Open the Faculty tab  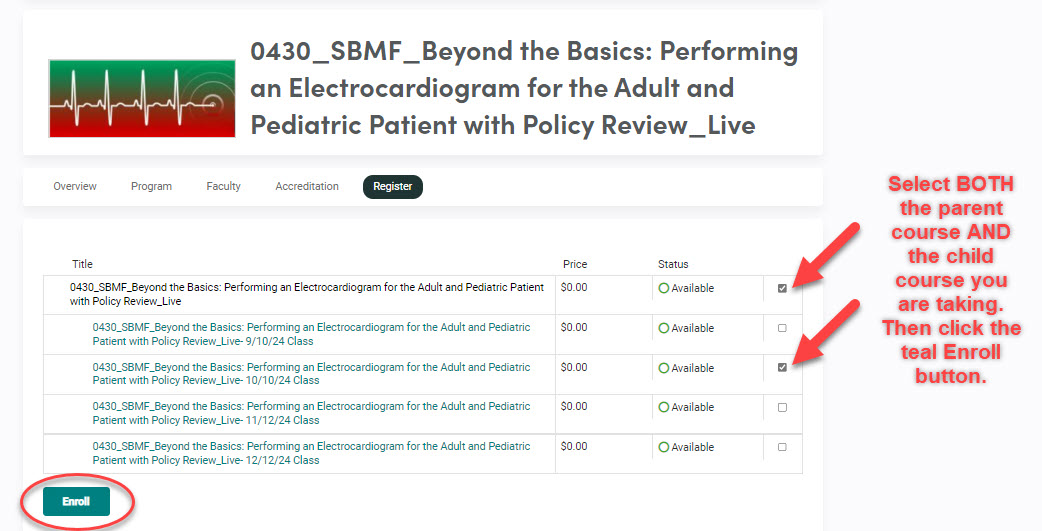pos(223,187)
